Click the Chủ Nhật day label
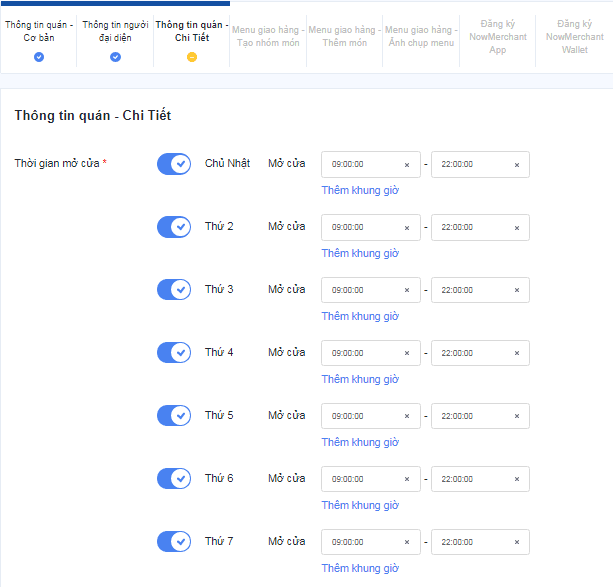613x587 pixels. pyautogui.click(x=228, y=163)
